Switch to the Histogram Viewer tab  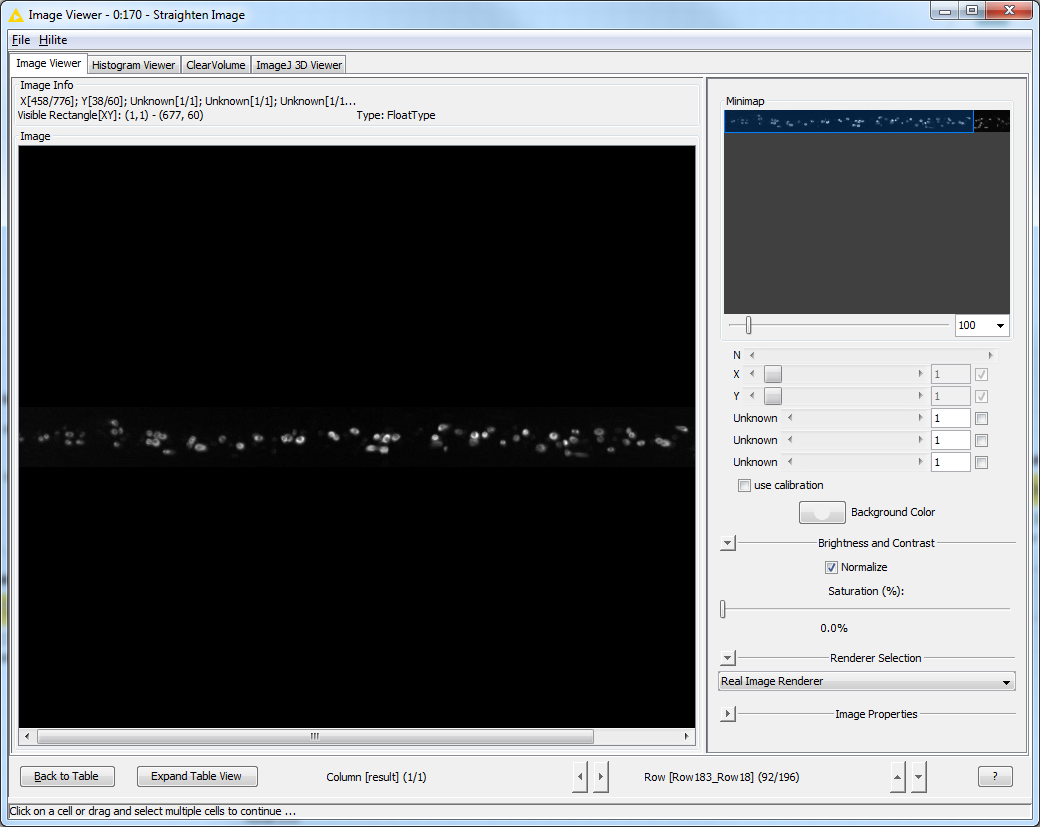(133, 65)
